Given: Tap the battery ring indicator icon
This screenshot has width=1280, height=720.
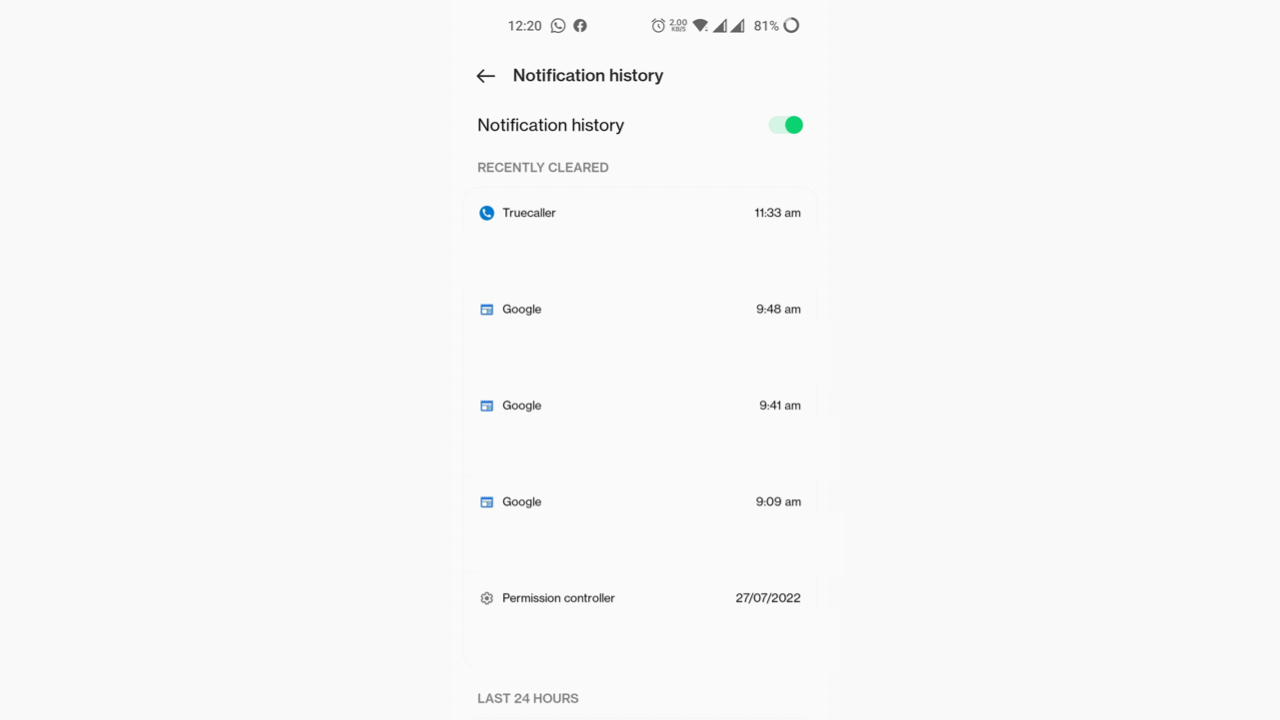Looking at the screenshot, I should 791,26.
